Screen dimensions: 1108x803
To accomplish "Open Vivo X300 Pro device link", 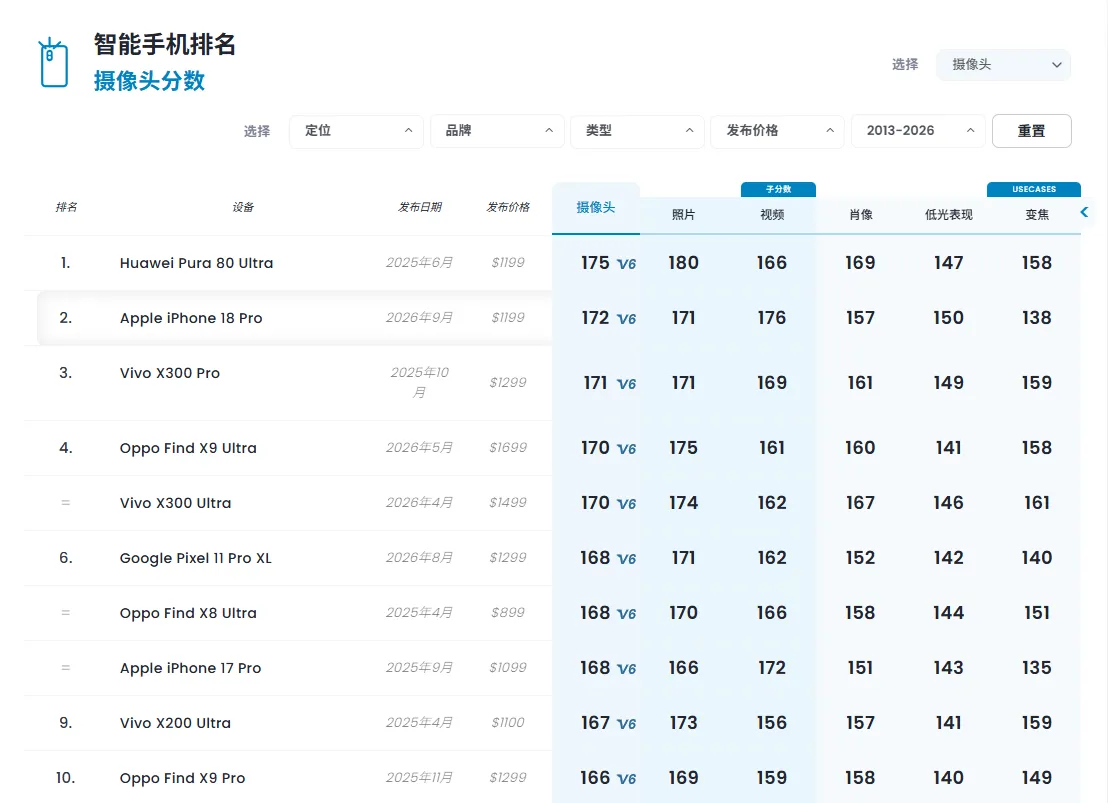I will pos(170,373).
